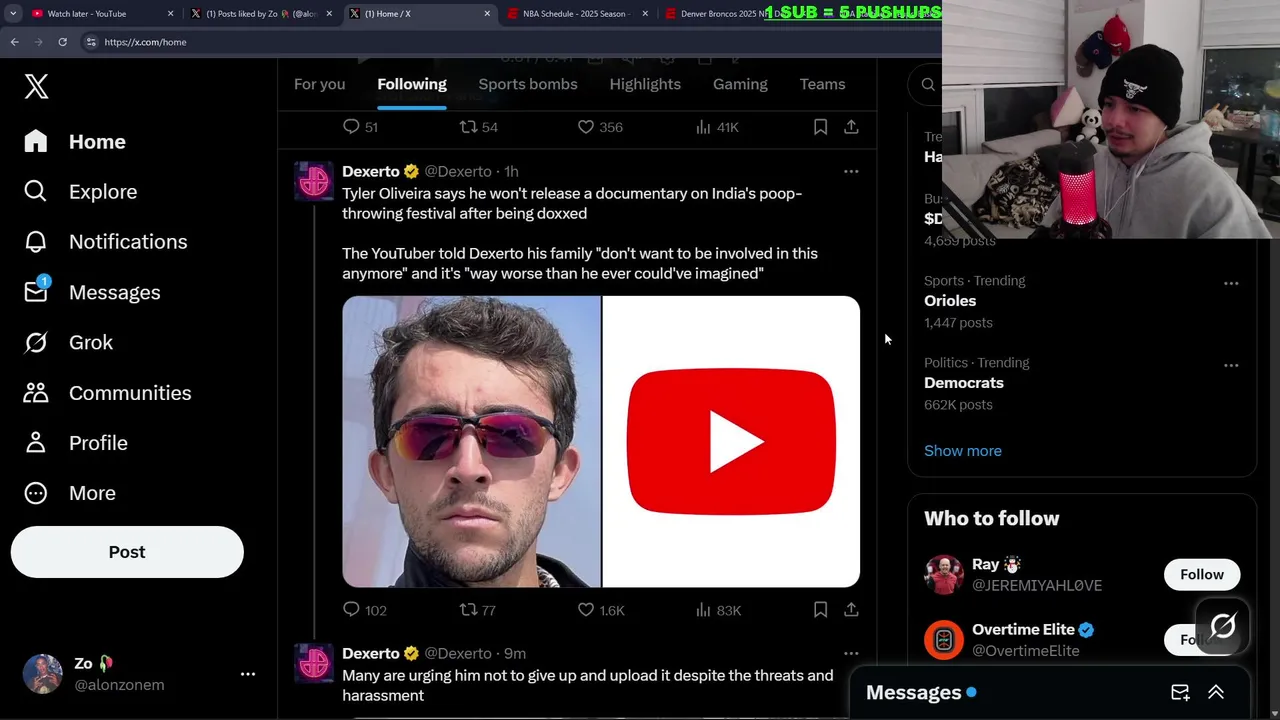The height and width of the screenshot is (720, 1280).
Task: Open more options on Dexerto 9m post
Action: click(x=851, y=653)
